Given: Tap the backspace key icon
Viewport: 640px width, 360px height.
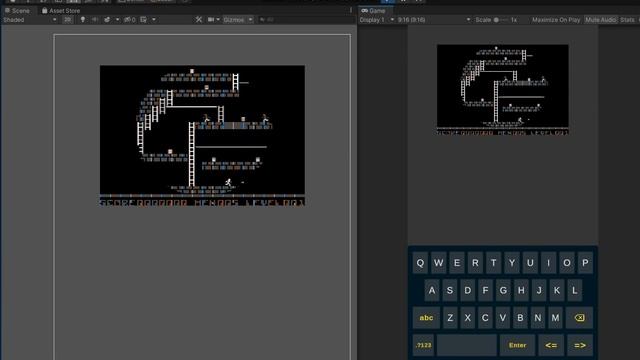Looking at the screenshot, I should (580, 318).
